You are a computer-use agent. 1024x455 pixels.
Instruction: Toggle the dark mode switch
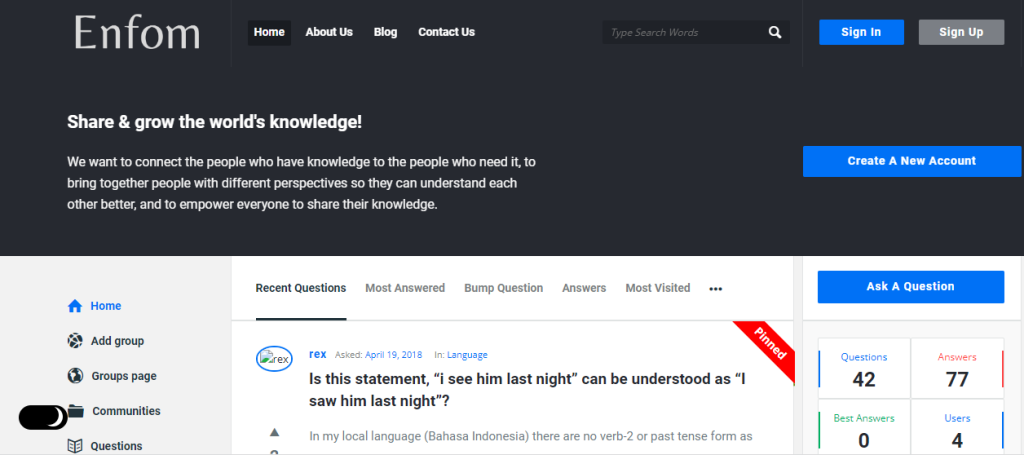43,417
